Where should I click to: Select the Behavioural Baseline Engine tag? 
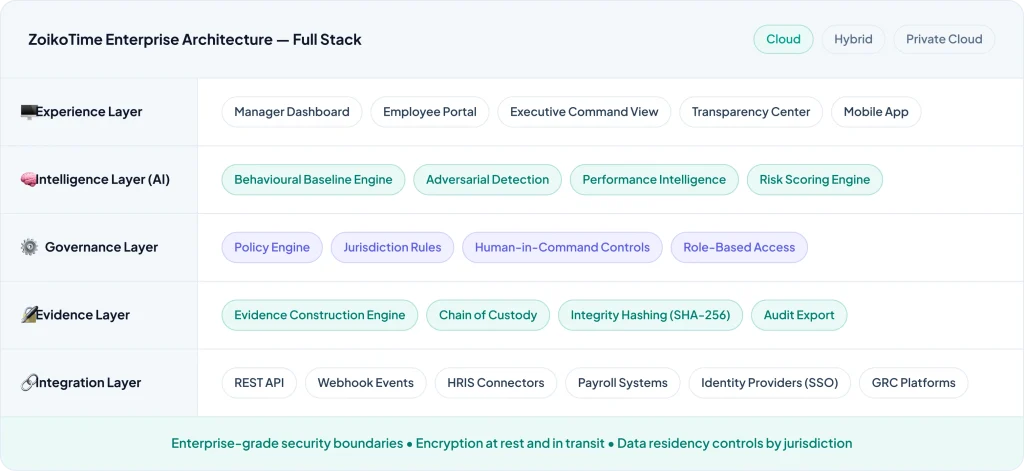(x=313, y=180)
